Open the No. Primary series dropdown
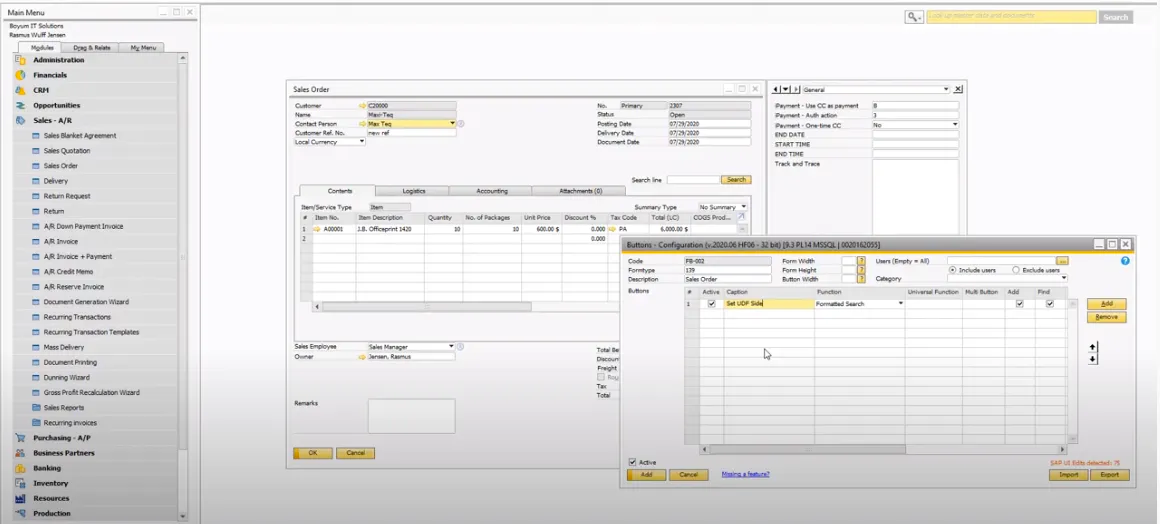Viewport: 1160px width, 524px height. click(643, 106)
